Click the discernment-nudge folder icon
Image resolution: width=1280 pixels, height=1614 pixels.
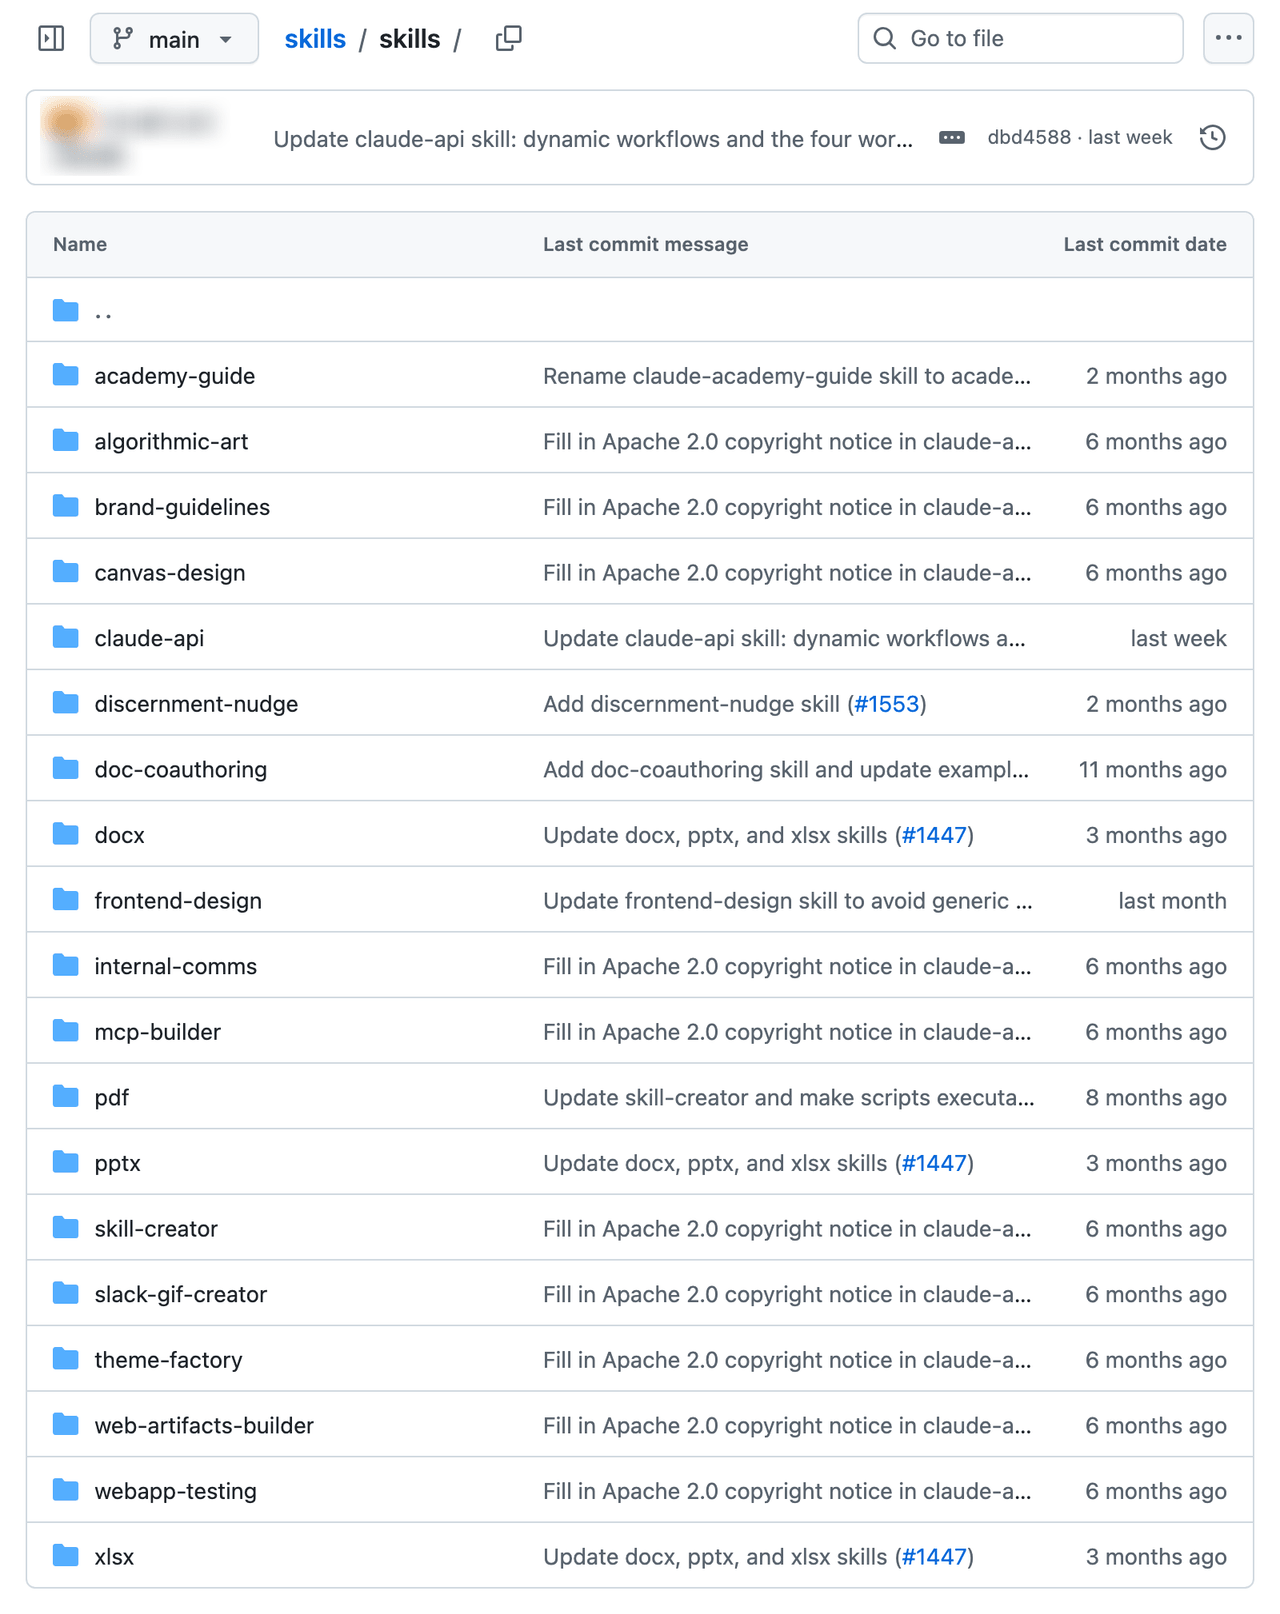(x=66, y=704)
